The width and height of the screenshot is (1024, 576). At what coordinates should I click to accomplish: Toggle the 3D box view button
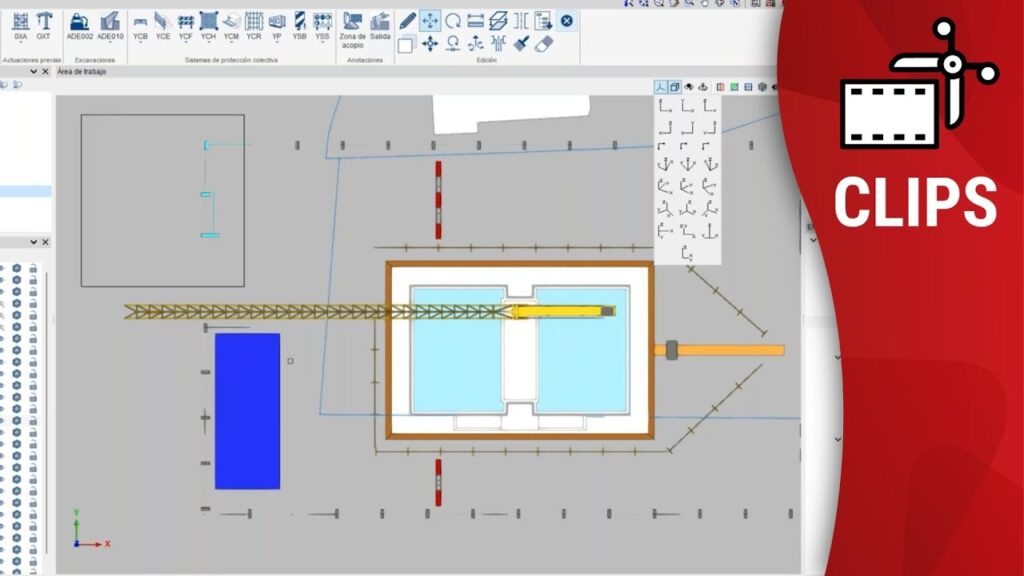click(x=675, y=87)
